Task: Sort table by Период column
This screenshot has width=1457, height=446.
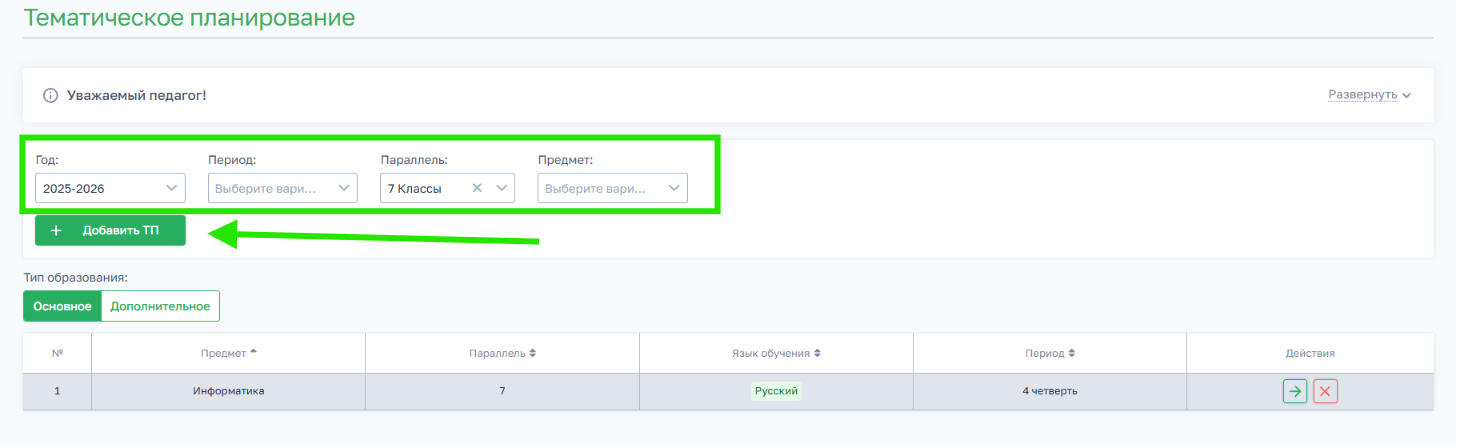Action: coord(1049,353)
